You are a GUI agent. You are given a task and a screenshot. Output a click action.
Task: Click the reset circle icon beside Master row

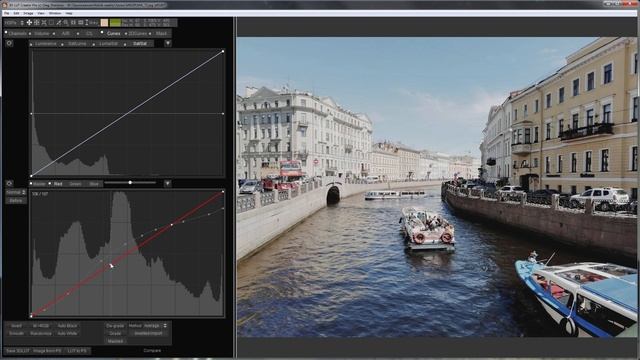9,184
